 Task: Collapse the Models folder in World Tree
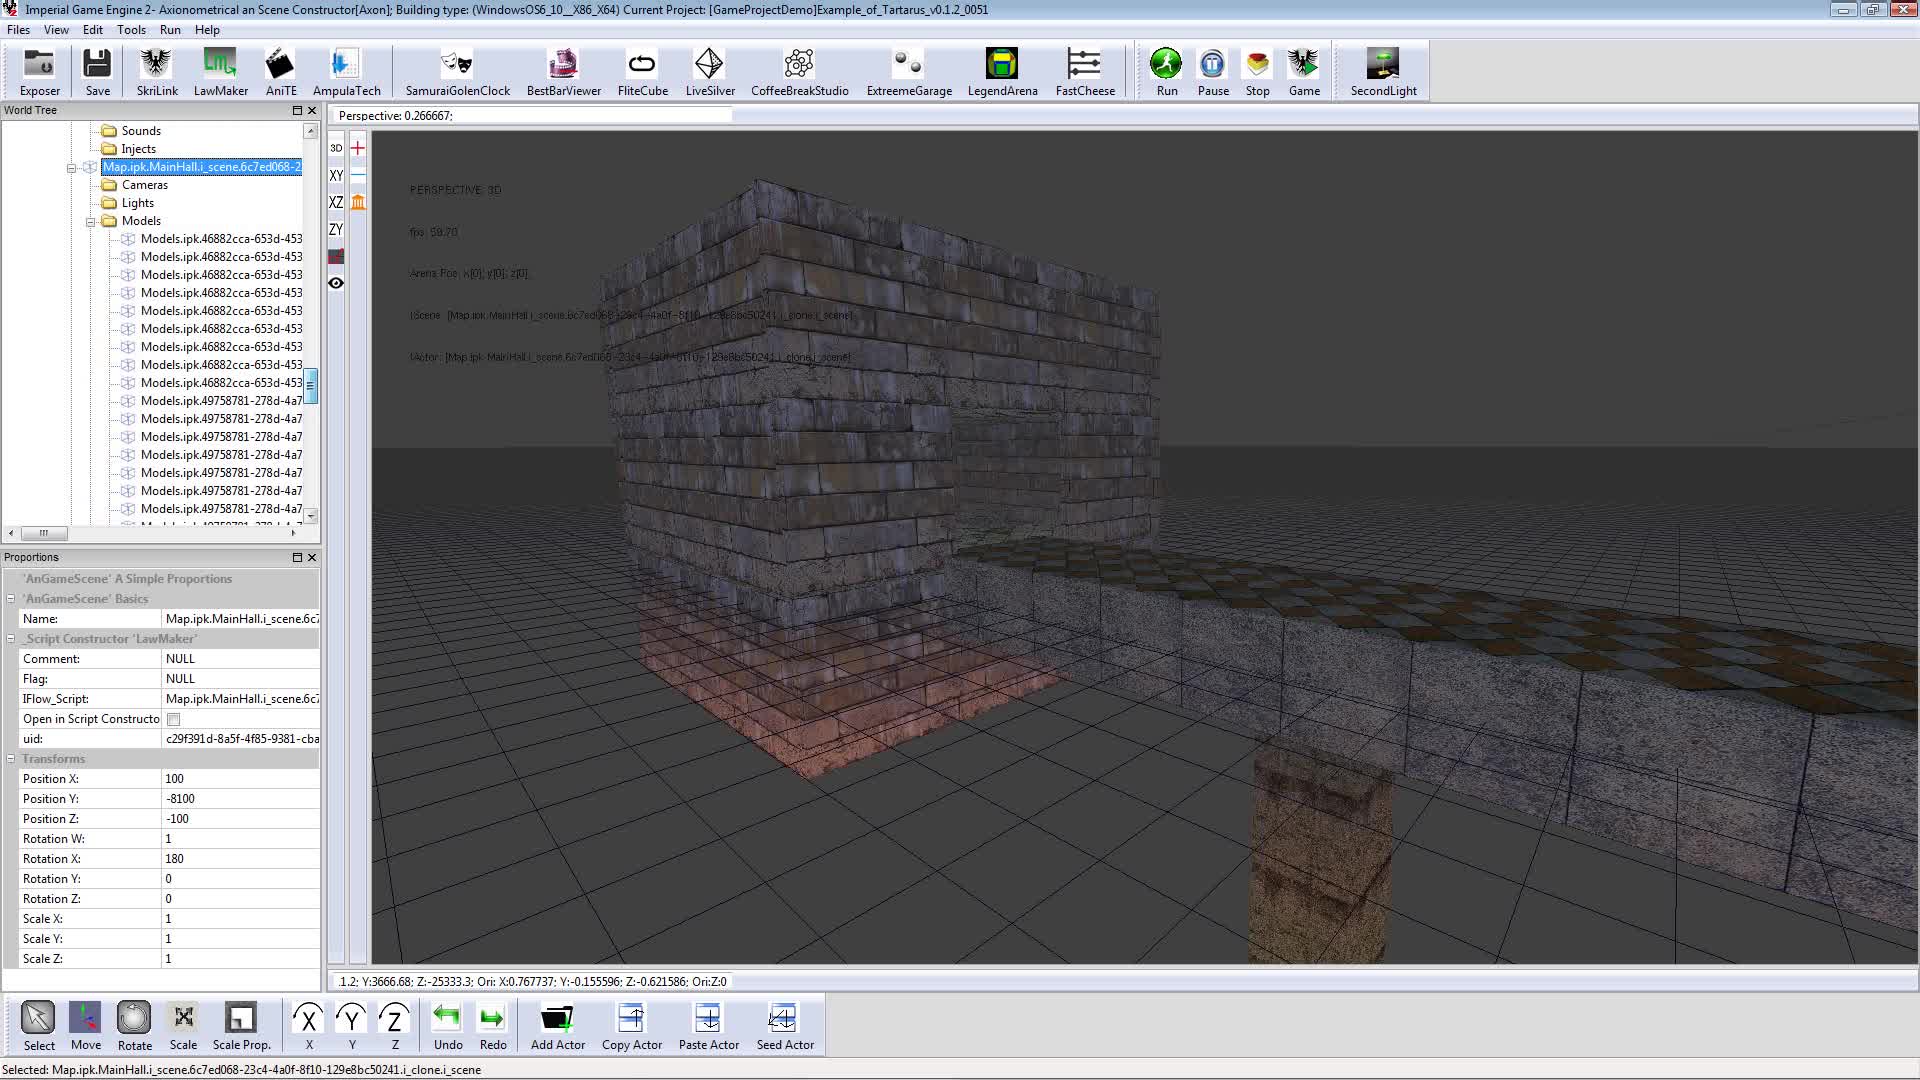click(89, 221)
